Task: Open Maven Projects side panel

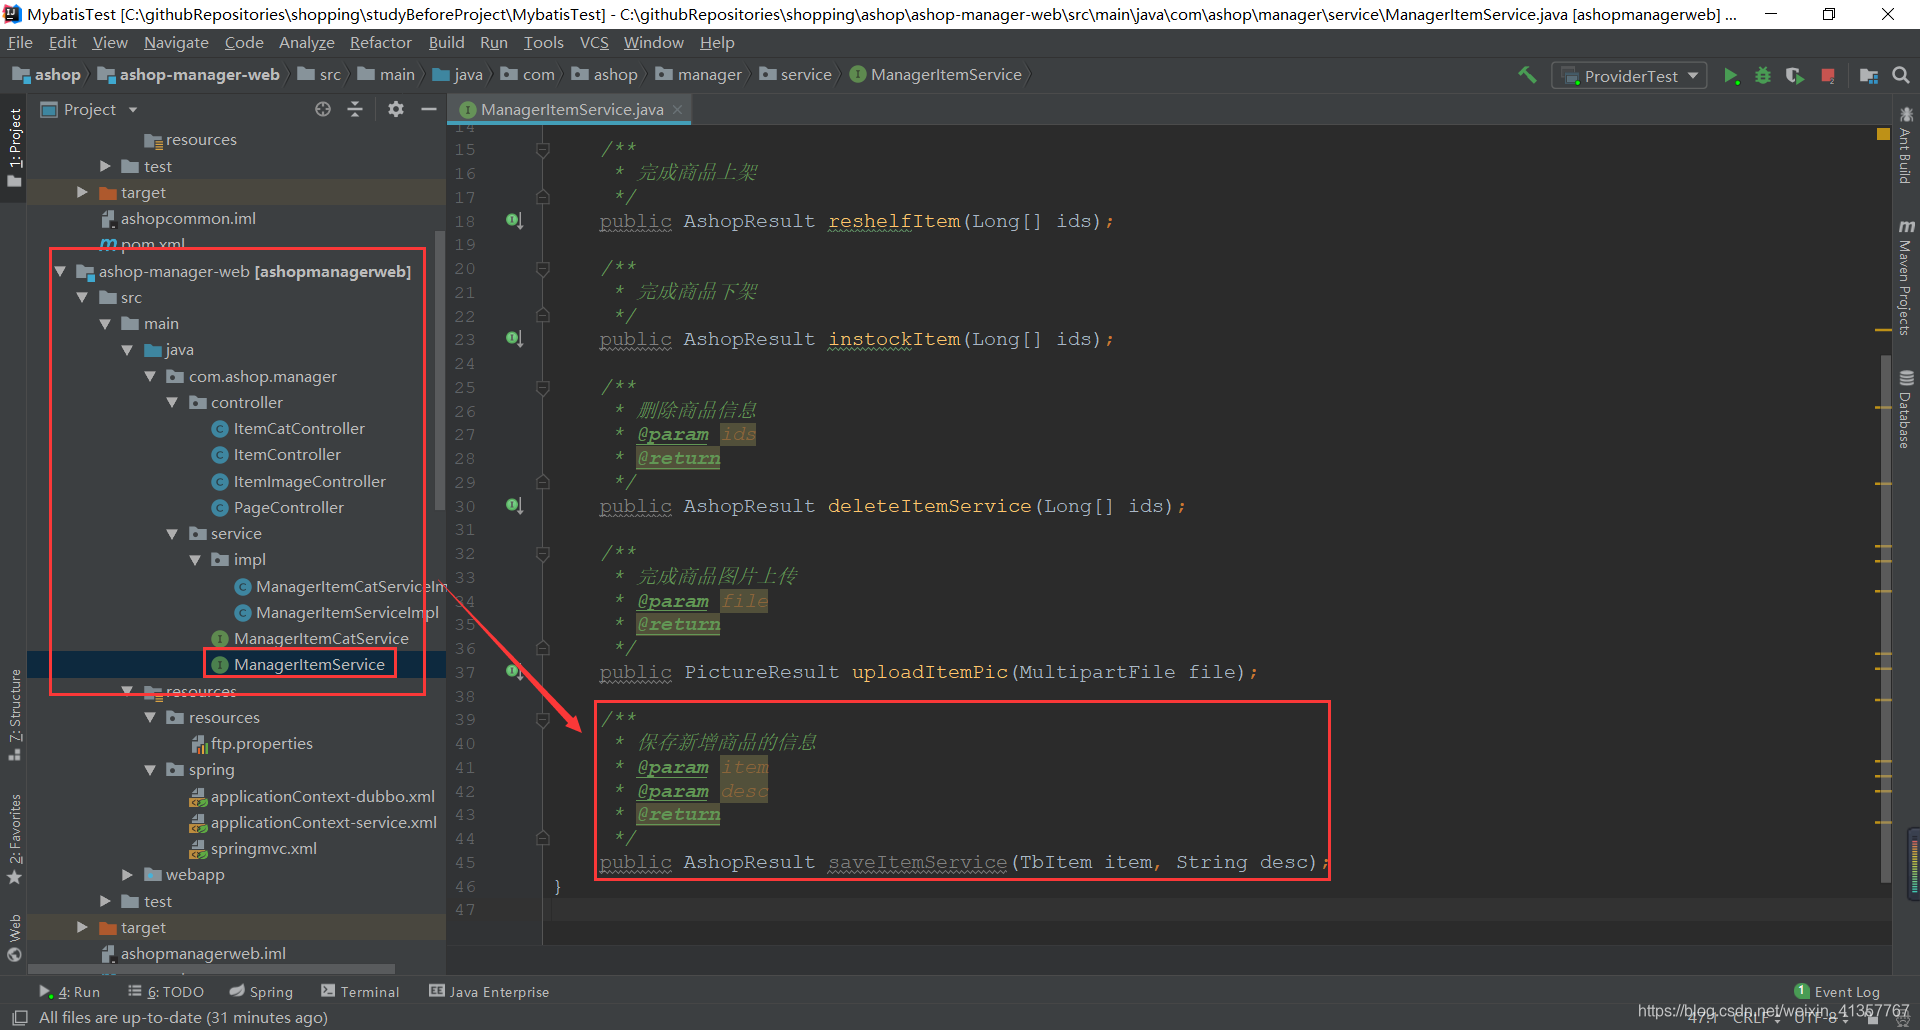Action: click(1906, 278)
